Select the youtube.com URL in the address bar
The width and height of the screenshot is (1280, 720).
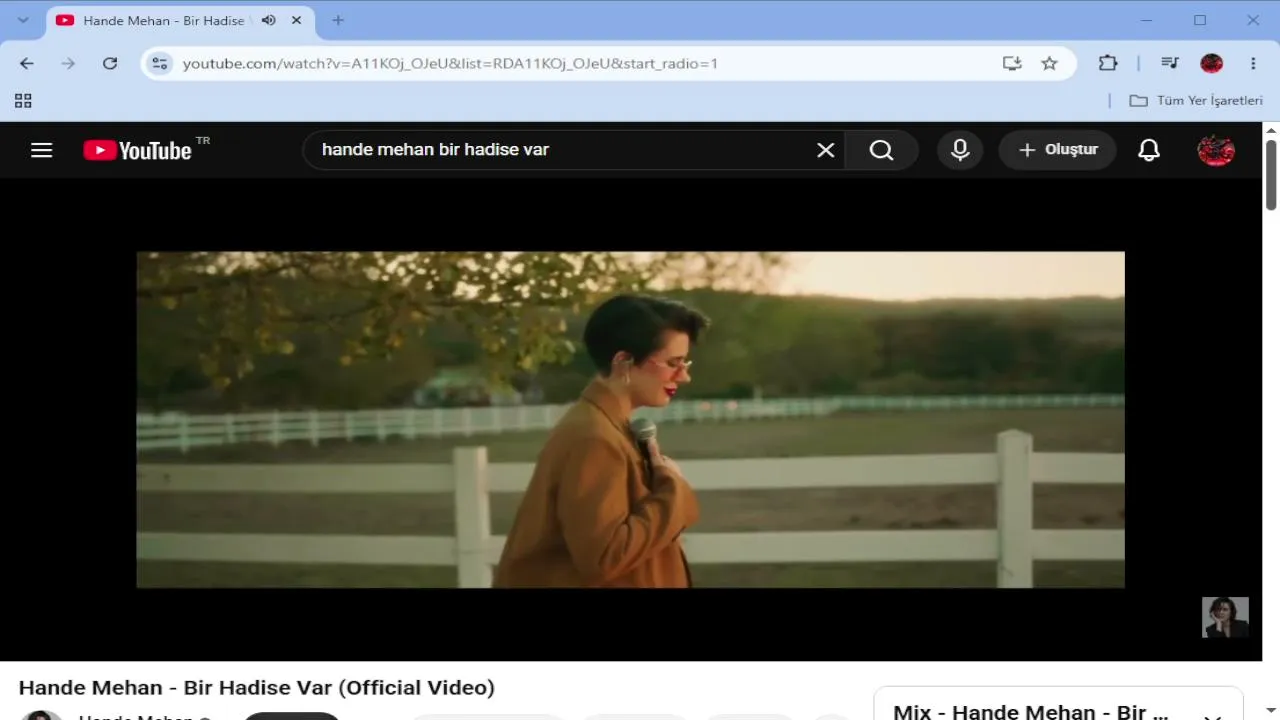coord(450,63)
